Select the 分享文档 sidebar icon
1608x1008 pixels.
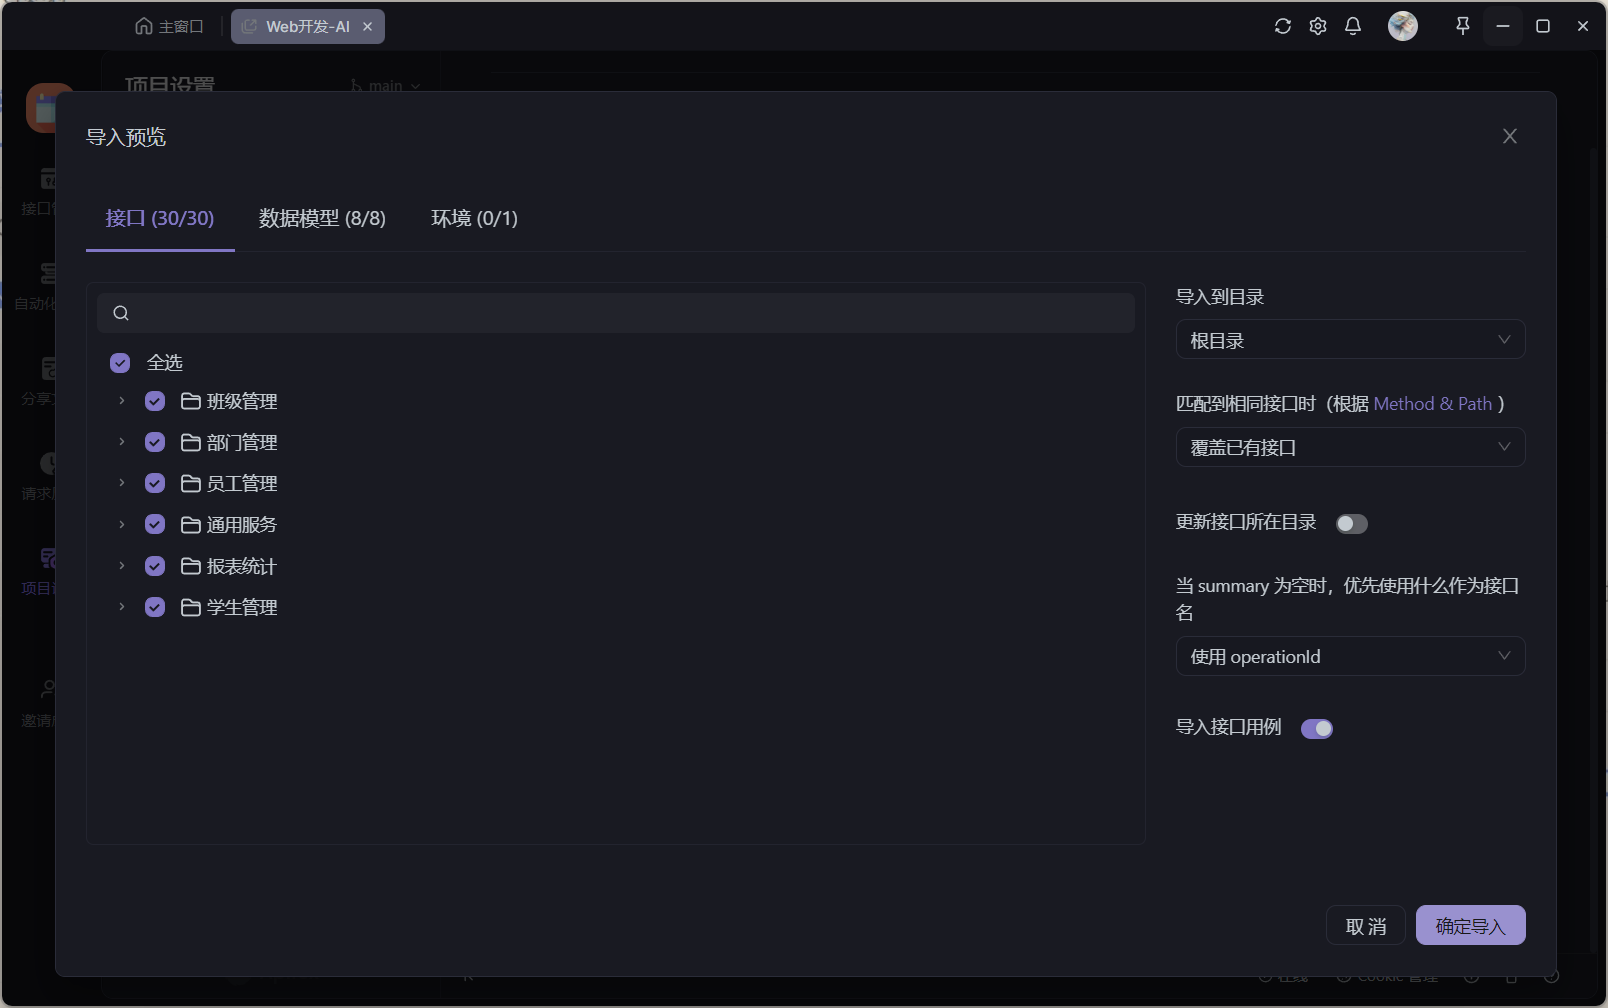(x=40, y=380)
